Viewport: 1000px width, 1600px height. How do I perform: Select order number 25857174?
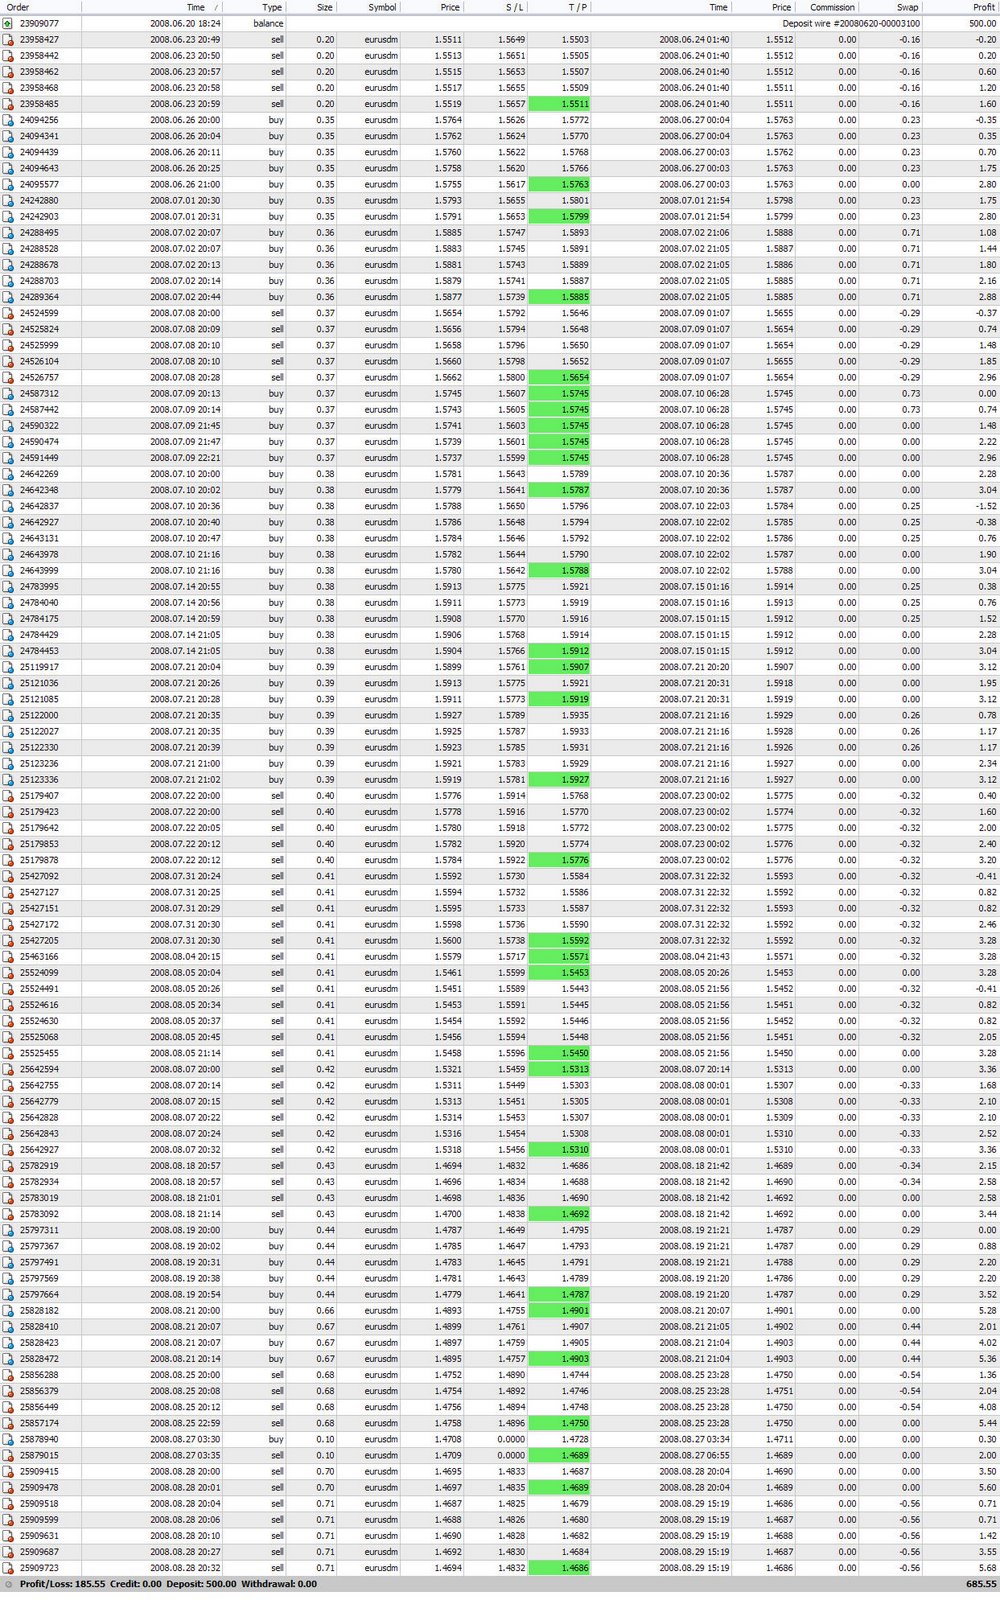39,1423
